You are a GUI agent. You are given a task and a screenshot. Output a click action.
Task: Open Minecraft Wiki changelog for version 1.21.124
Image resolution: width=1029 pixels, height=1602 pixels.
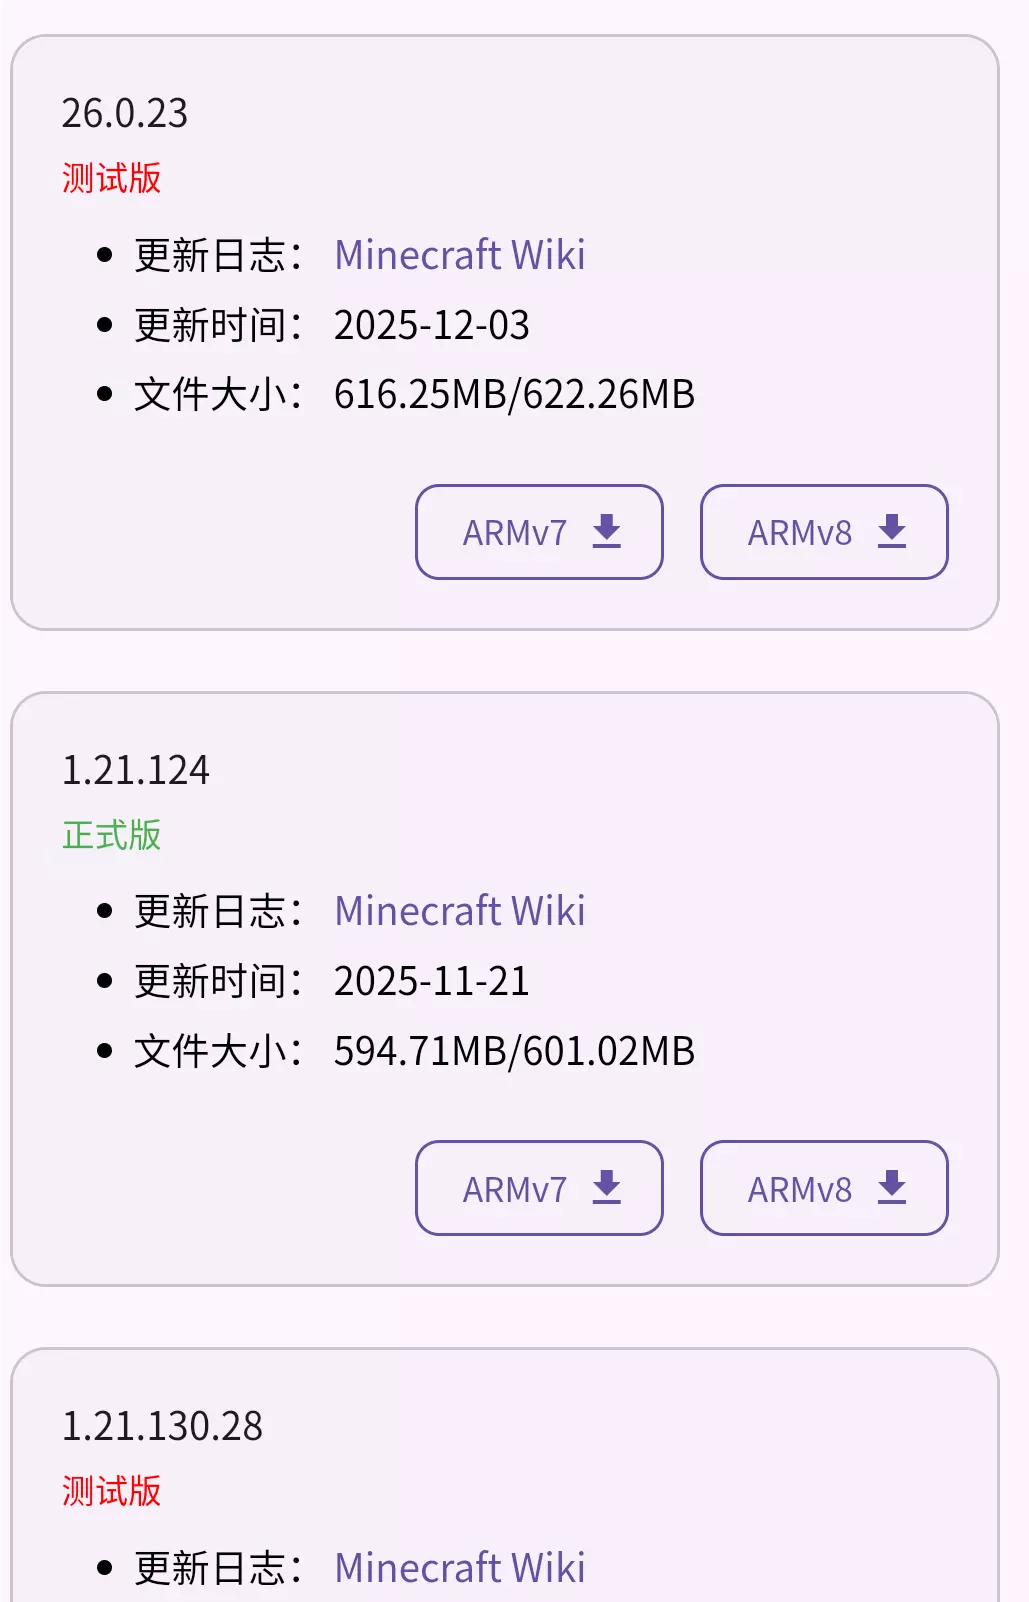pyautogui.click(x=459, y=911)
